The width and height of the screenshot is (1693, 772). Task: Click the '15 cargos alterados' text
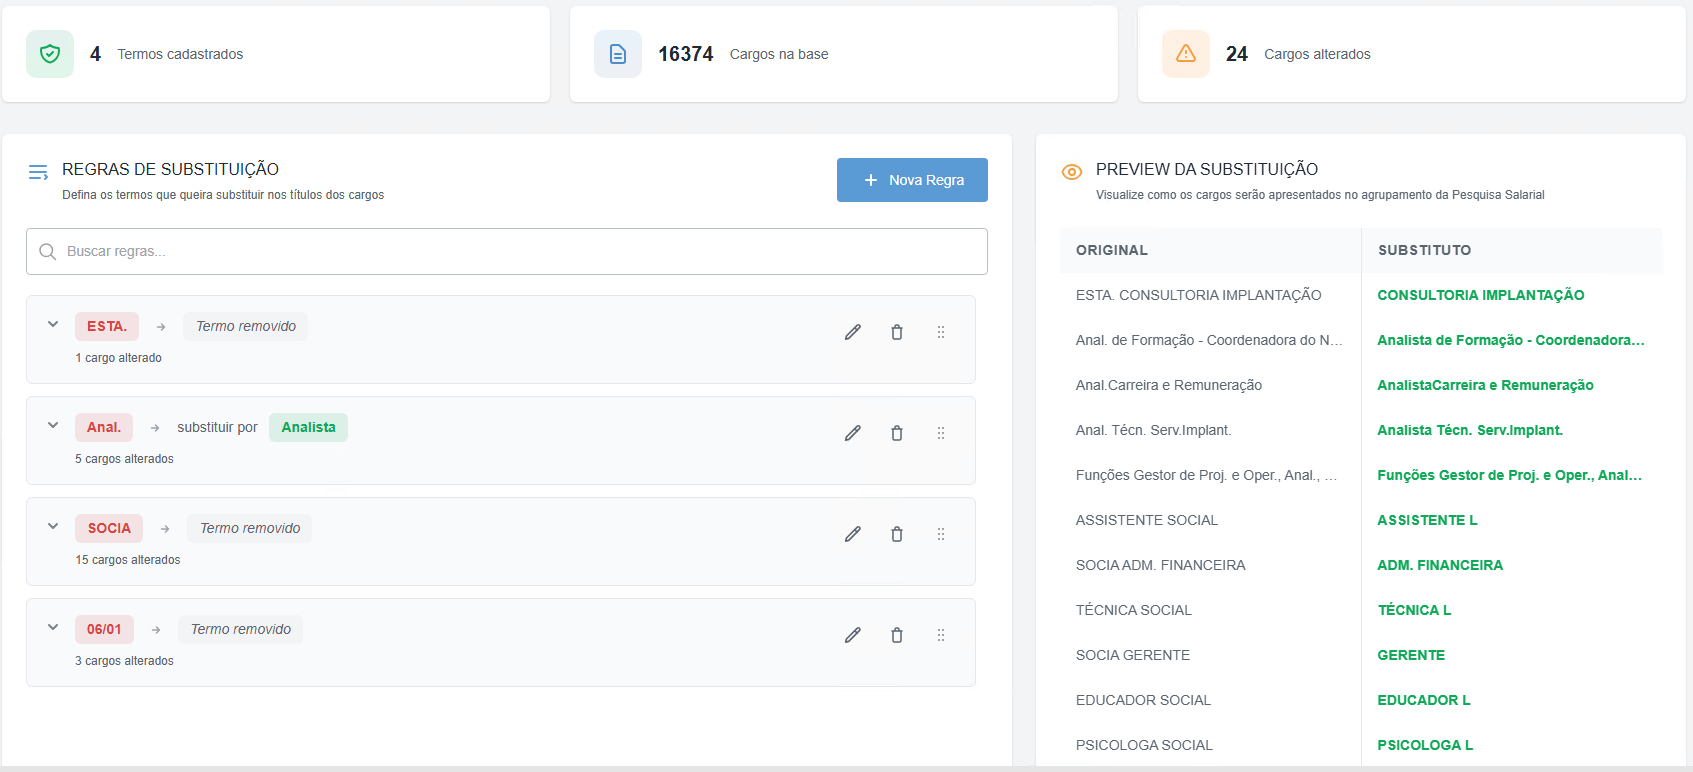pyautogui.click(x=128, y=560)
